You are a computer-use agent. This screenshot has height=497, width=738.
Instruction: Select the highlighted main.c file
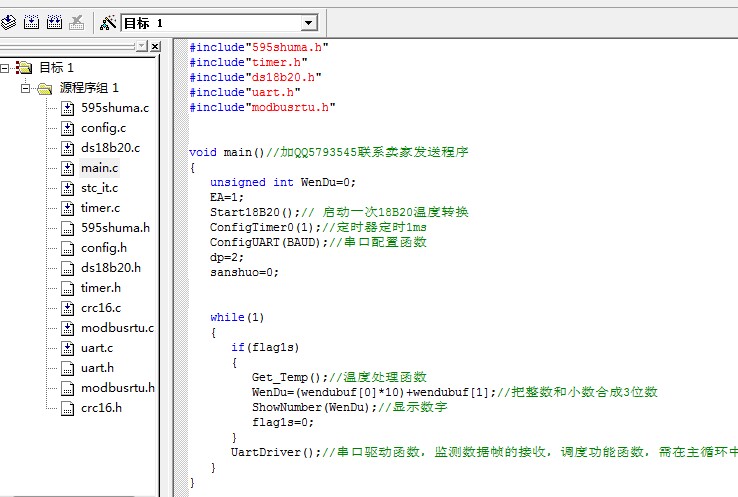[x=99, y=168]
